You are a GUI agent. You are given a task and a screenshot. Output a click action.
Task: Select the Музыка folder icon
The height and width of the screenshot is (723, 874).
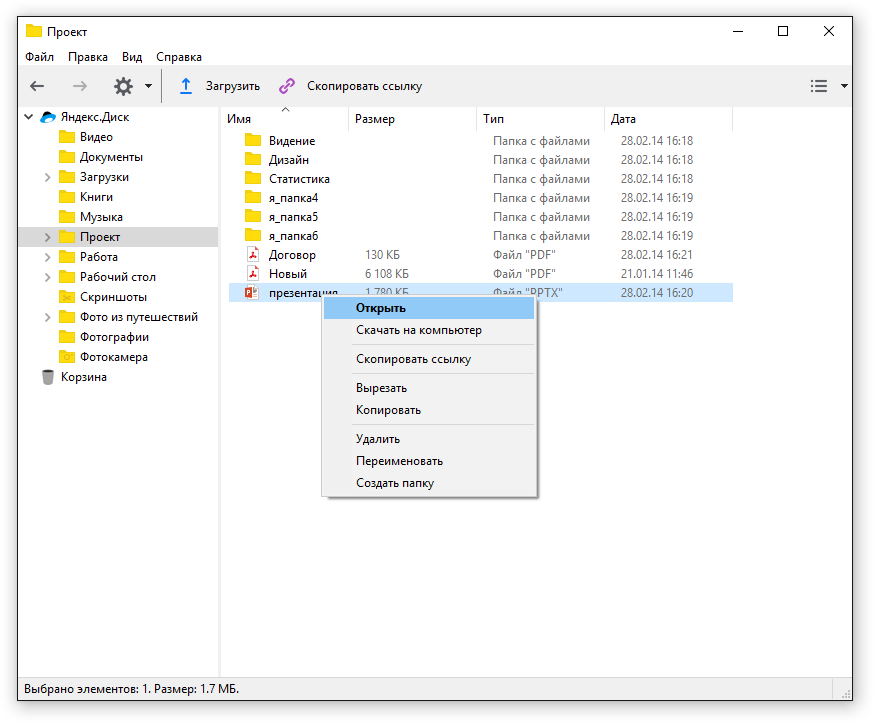(x=67, y=217)
